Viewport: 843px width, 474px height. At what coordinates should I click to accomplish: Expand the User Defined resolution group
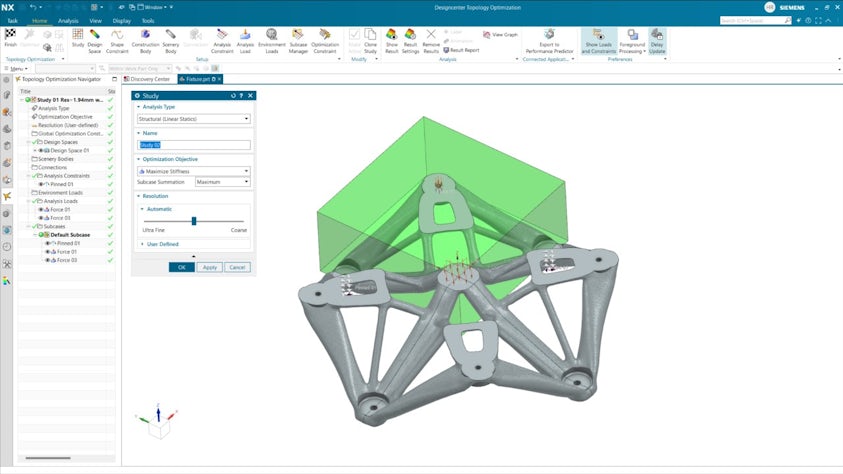click(x=142, y=244)
